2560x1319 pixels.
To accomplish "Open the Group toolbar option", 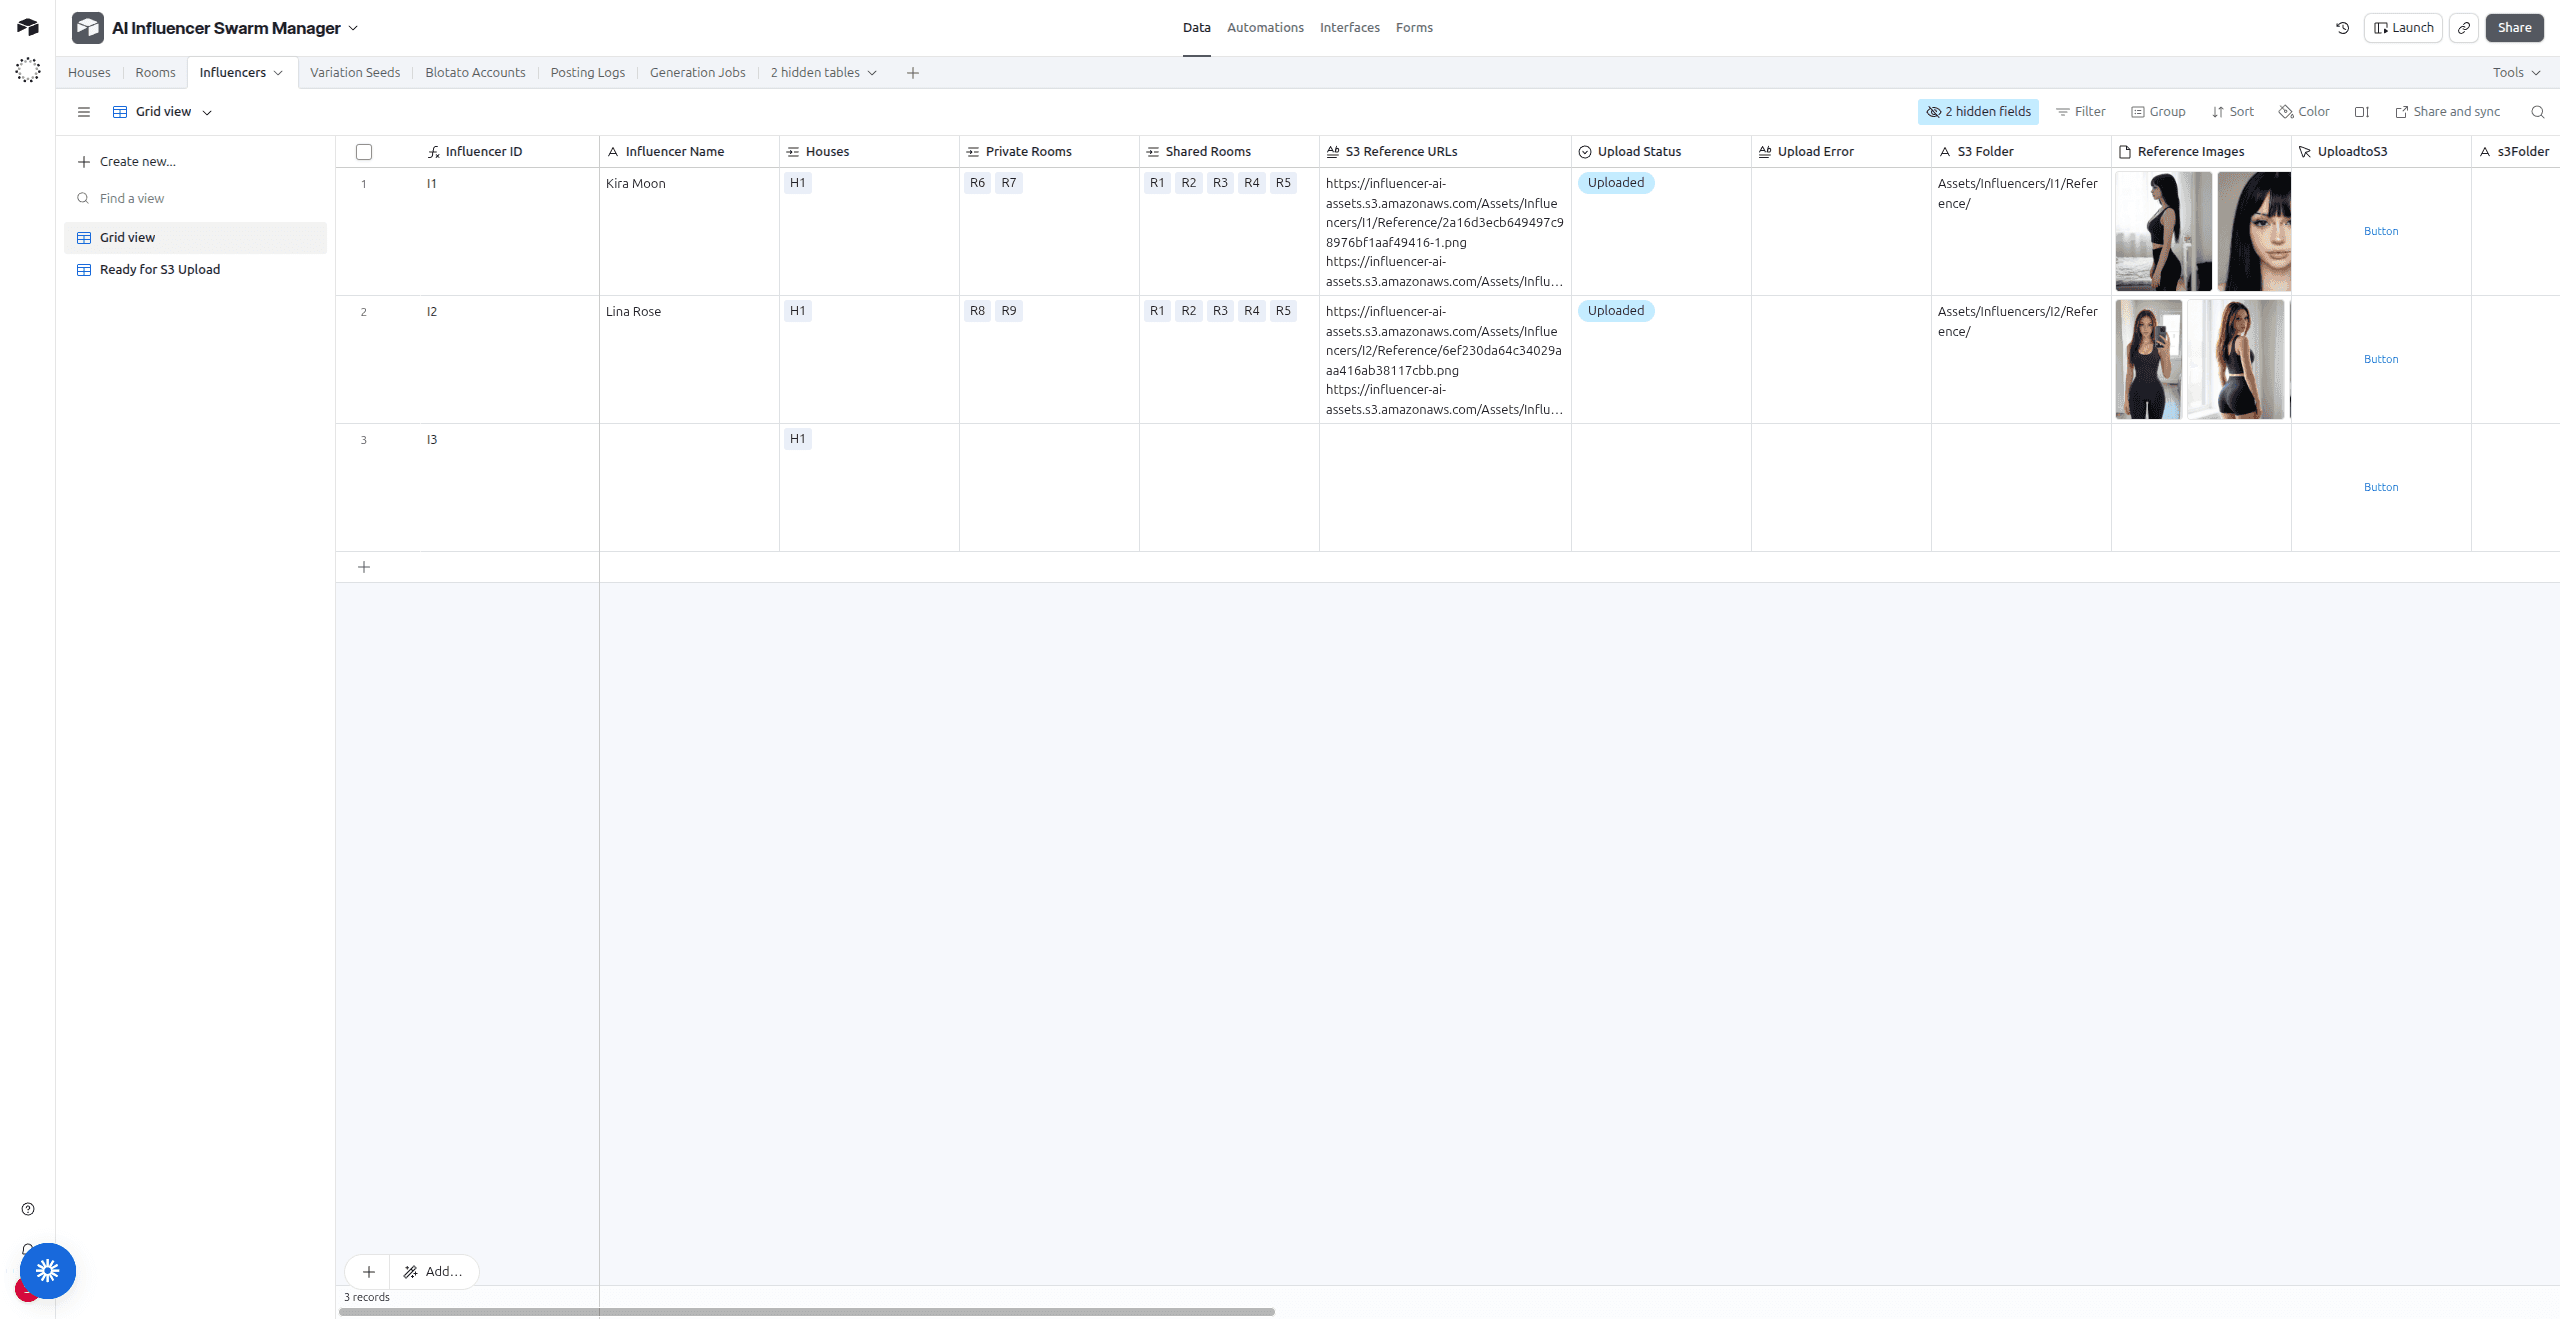I will [x=2158, y=112].
